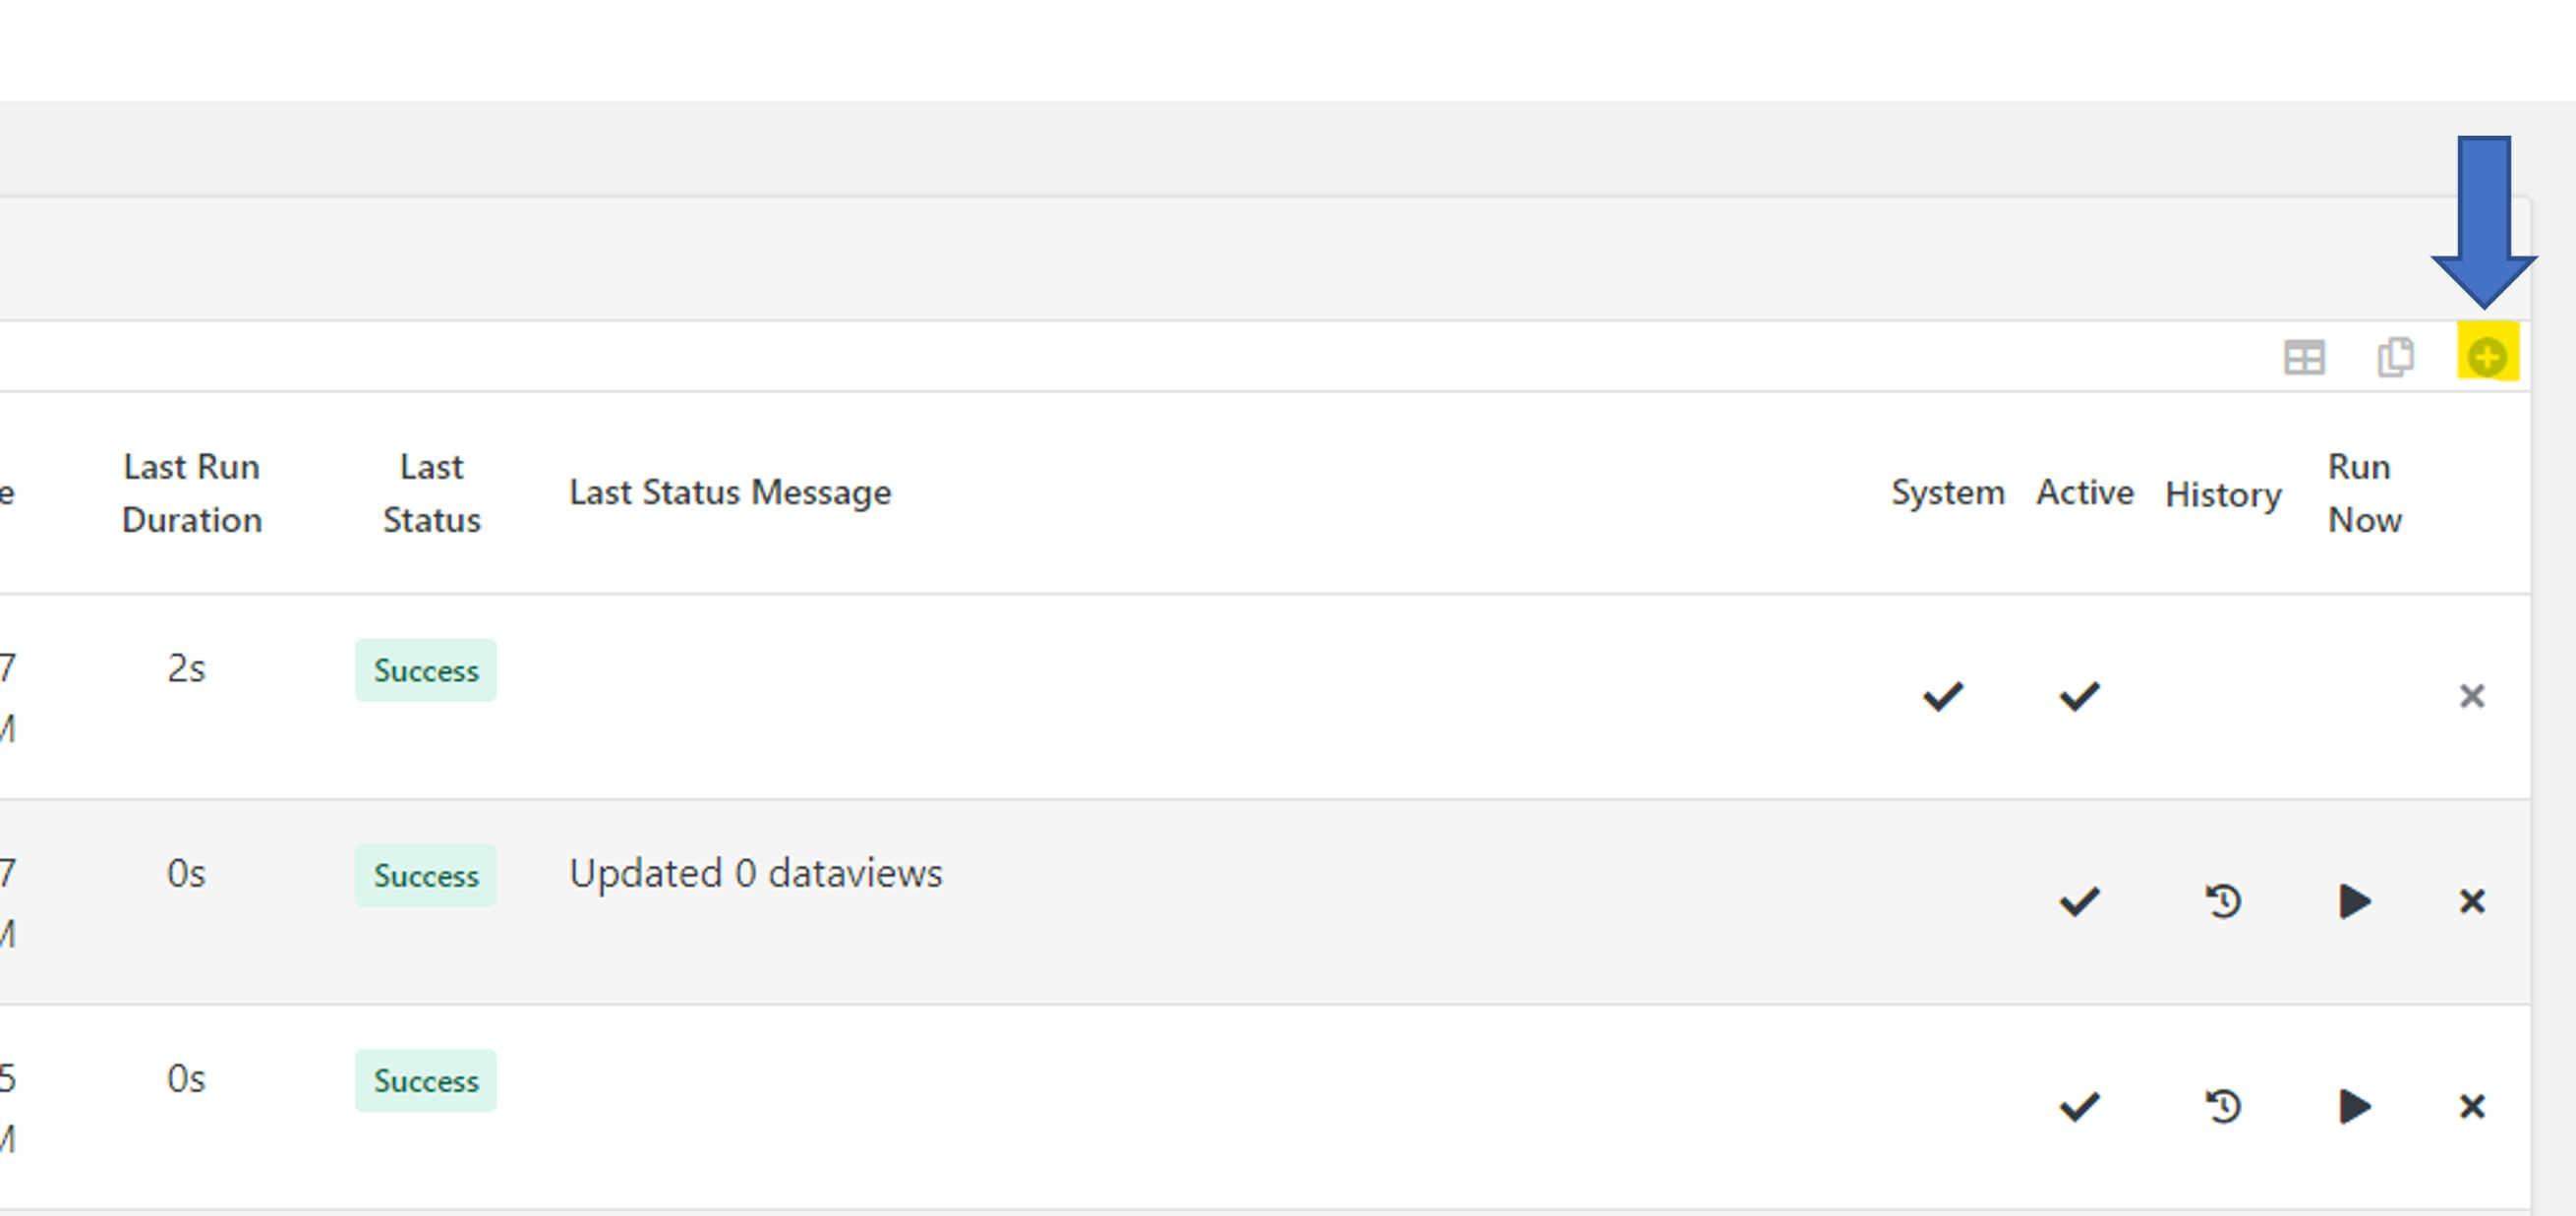This screenshot has height=1216, width=2576.
Task: Sort by the Last Run Duration column
Action: pos(191,493)
